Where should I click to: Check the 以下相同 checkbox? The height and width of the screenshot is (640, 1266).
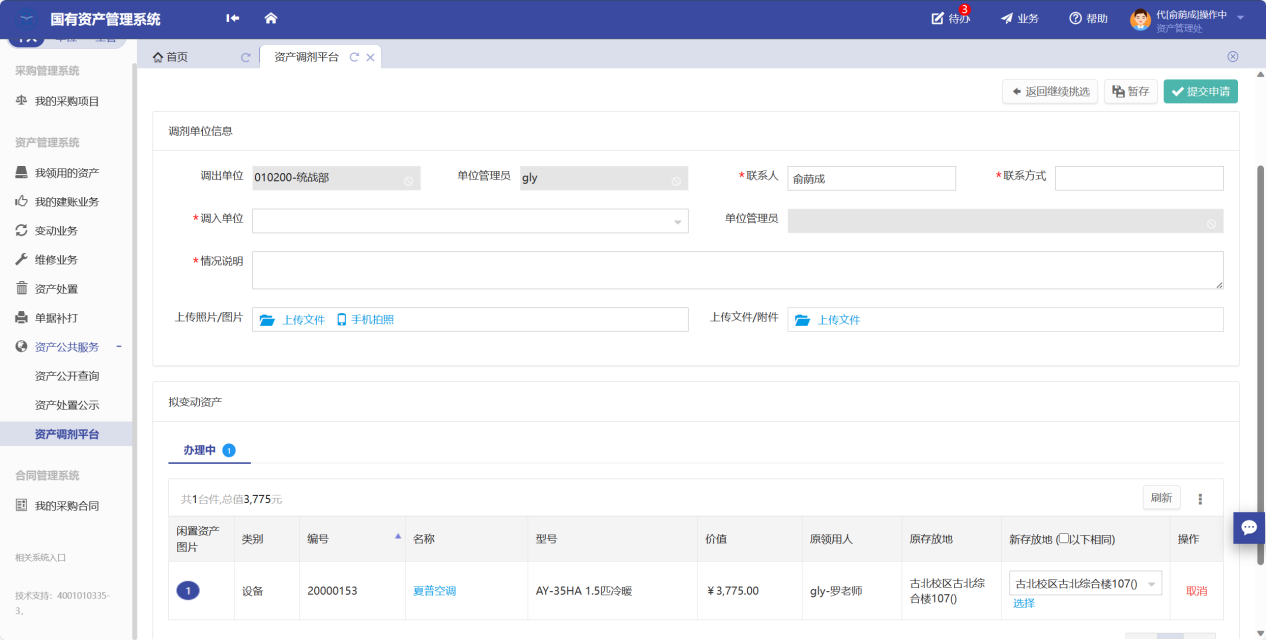1063,539
